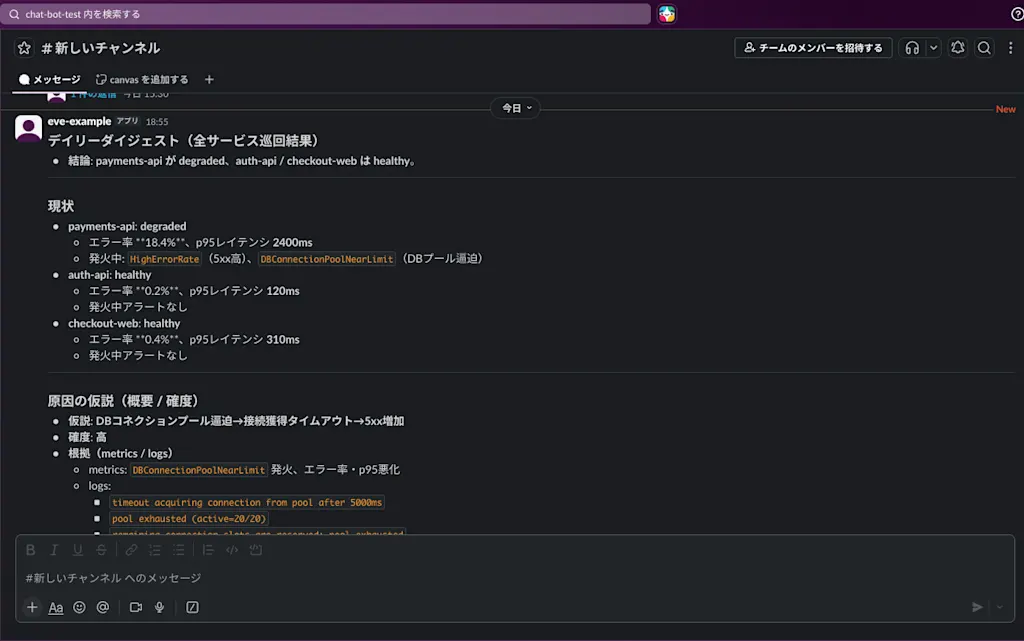Search in channel using magnifier icon
The width and height of the screenshot is (1024, 641).
click(984, 48)
